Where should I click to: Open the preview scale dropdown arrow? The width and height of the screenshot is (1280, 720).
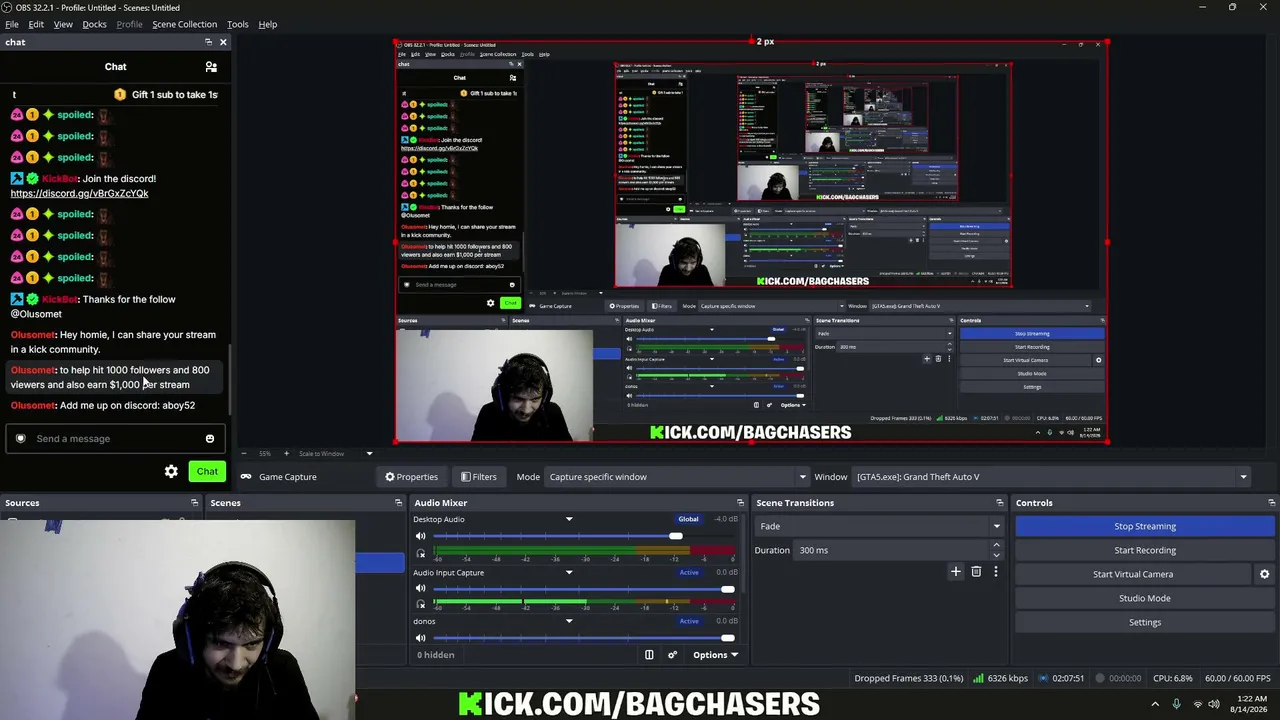pyautogui.click(x=369, y=453)
